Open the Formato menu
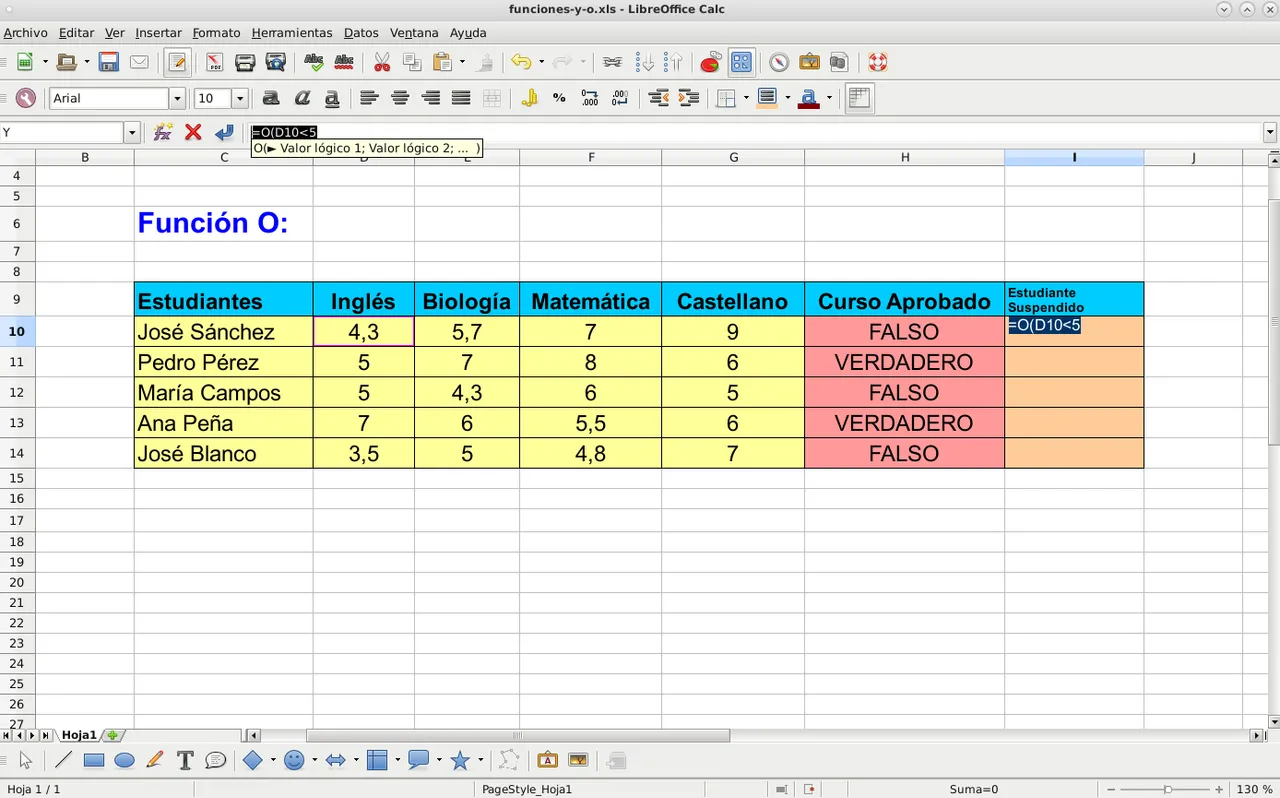The height and width of the screenshot is (798, 1280). point(216,33)
